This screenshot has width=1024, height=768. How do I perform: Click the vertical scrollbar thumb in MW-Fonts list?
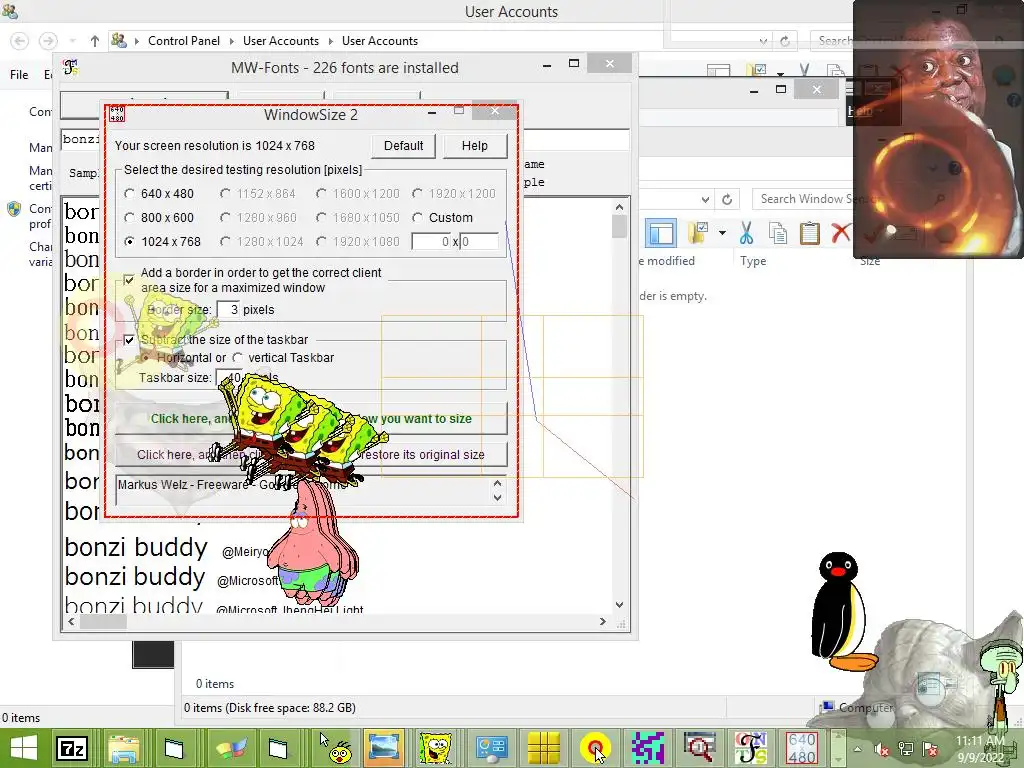(x=619, y=227)
